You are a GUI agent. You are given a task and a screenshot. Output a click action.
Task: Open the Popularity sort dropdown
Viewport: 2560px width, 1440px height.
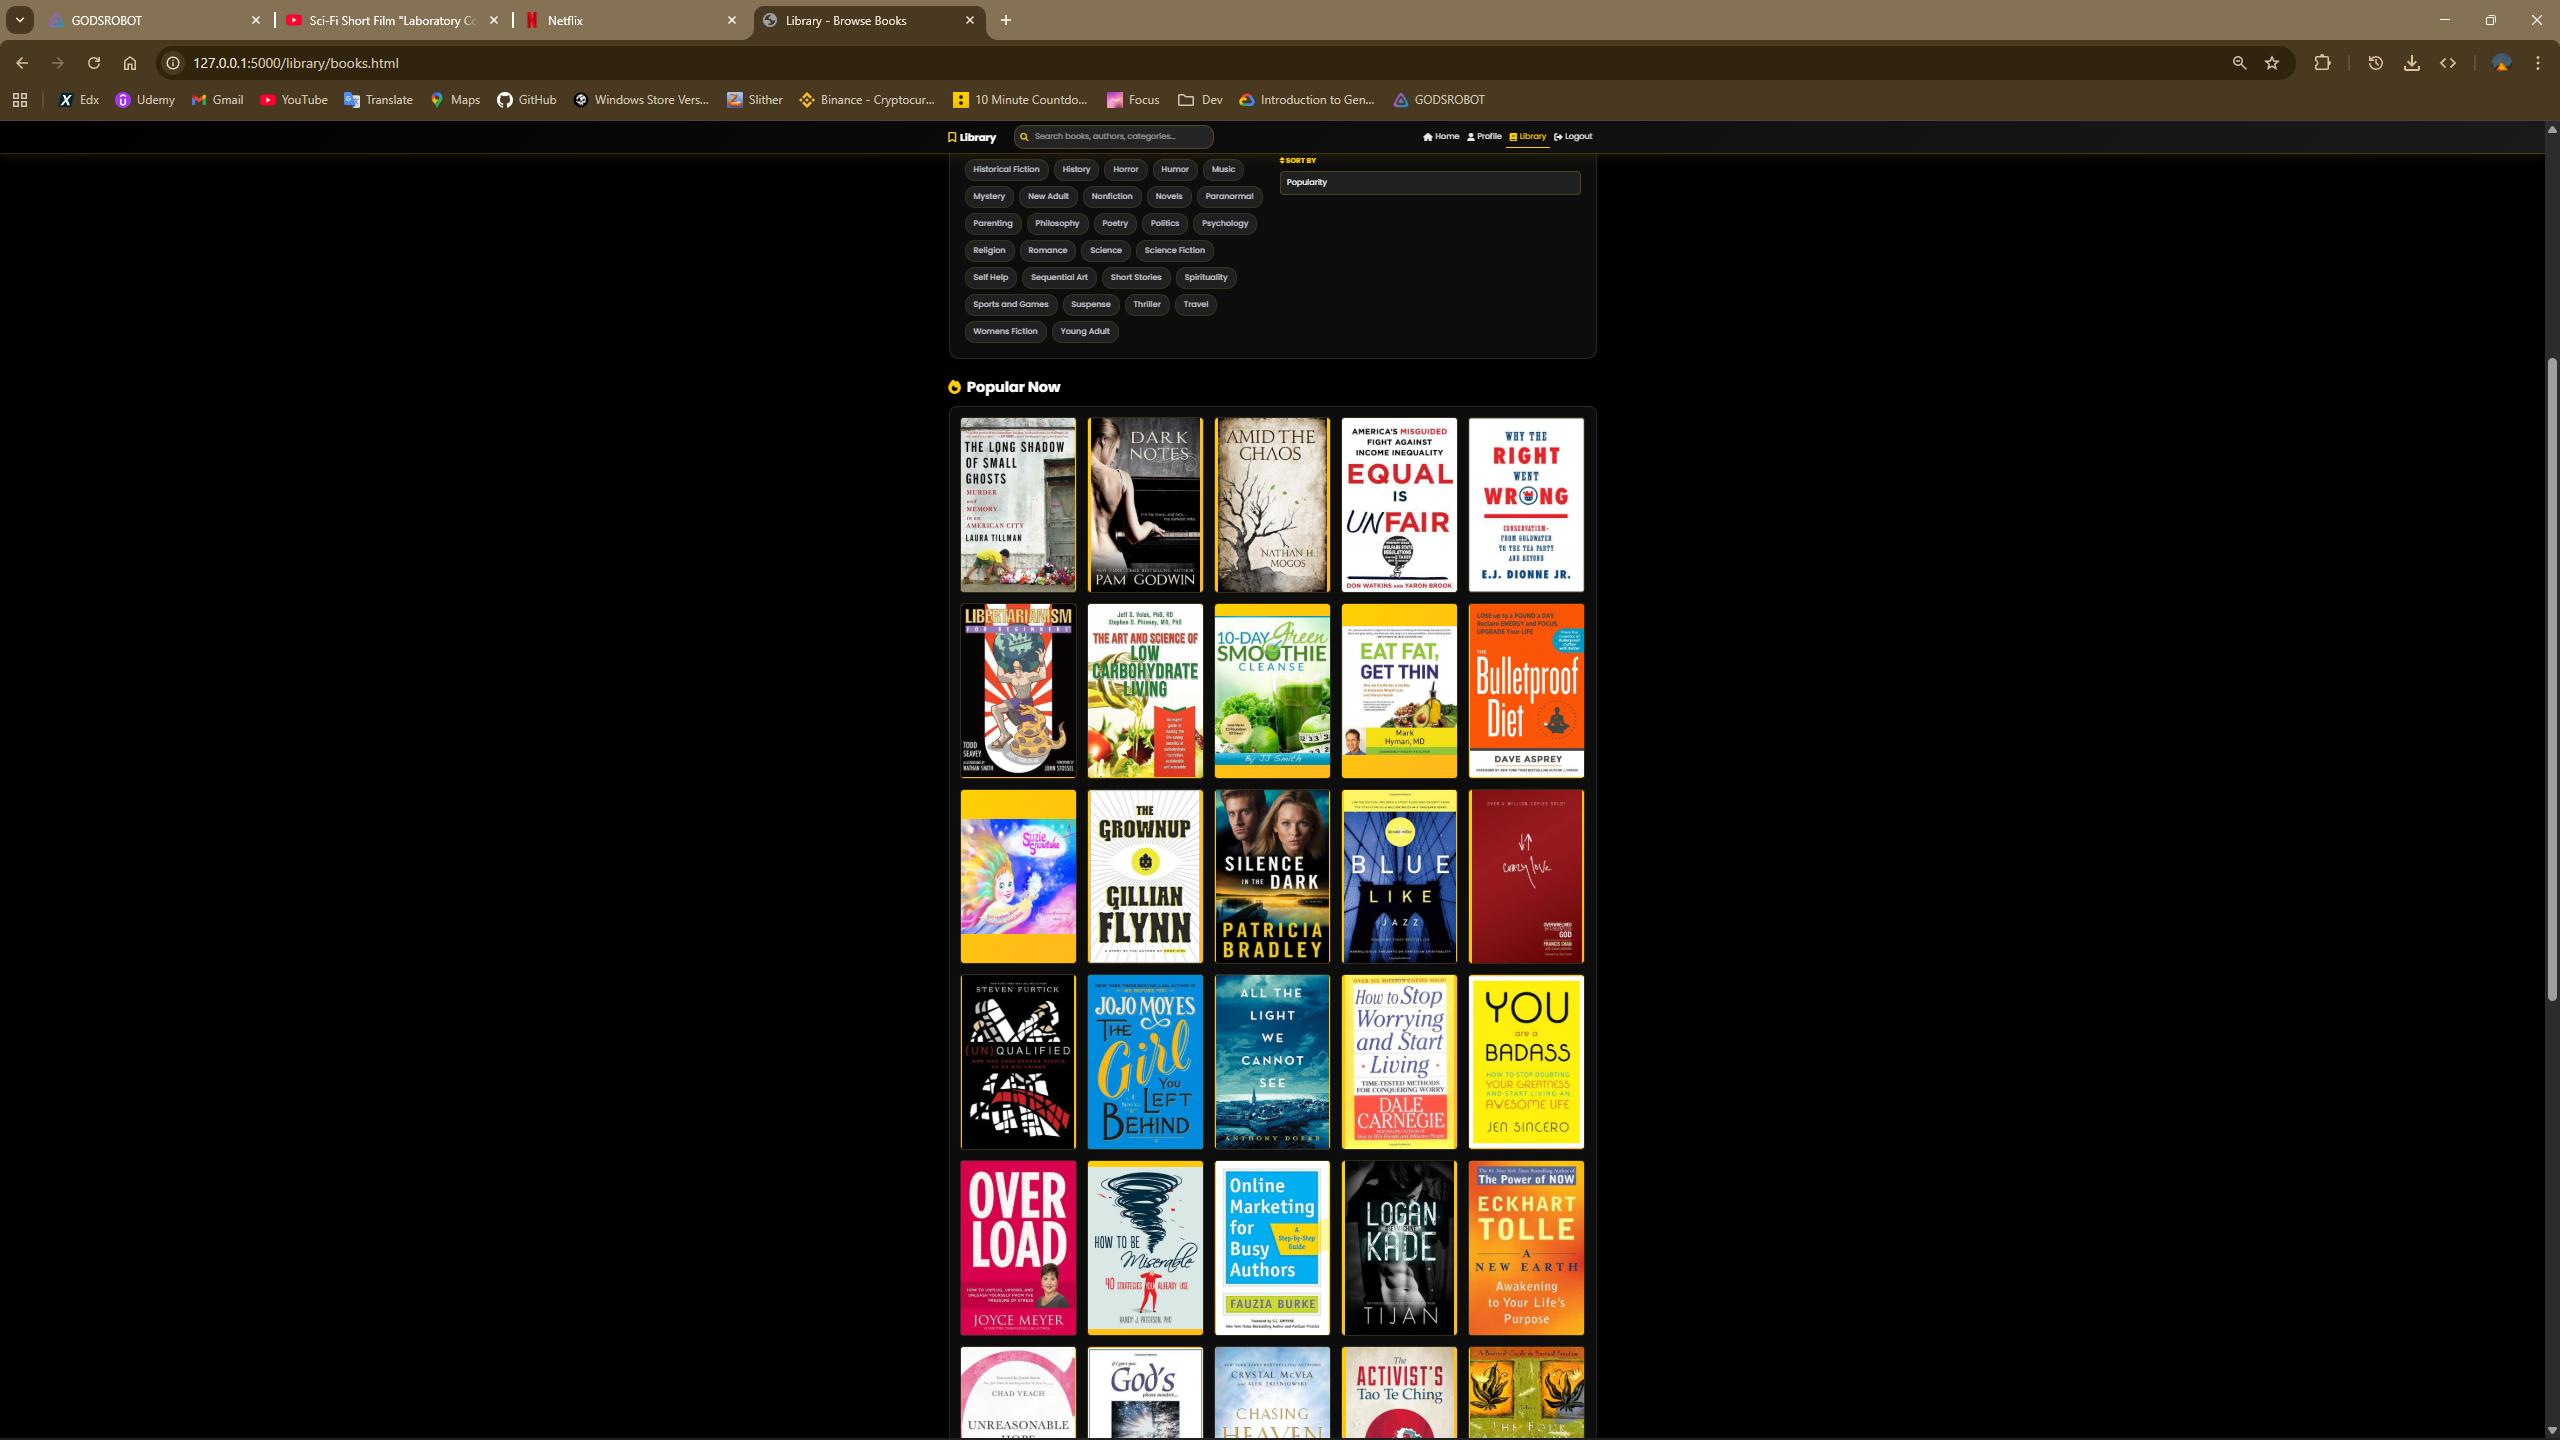1429,182
